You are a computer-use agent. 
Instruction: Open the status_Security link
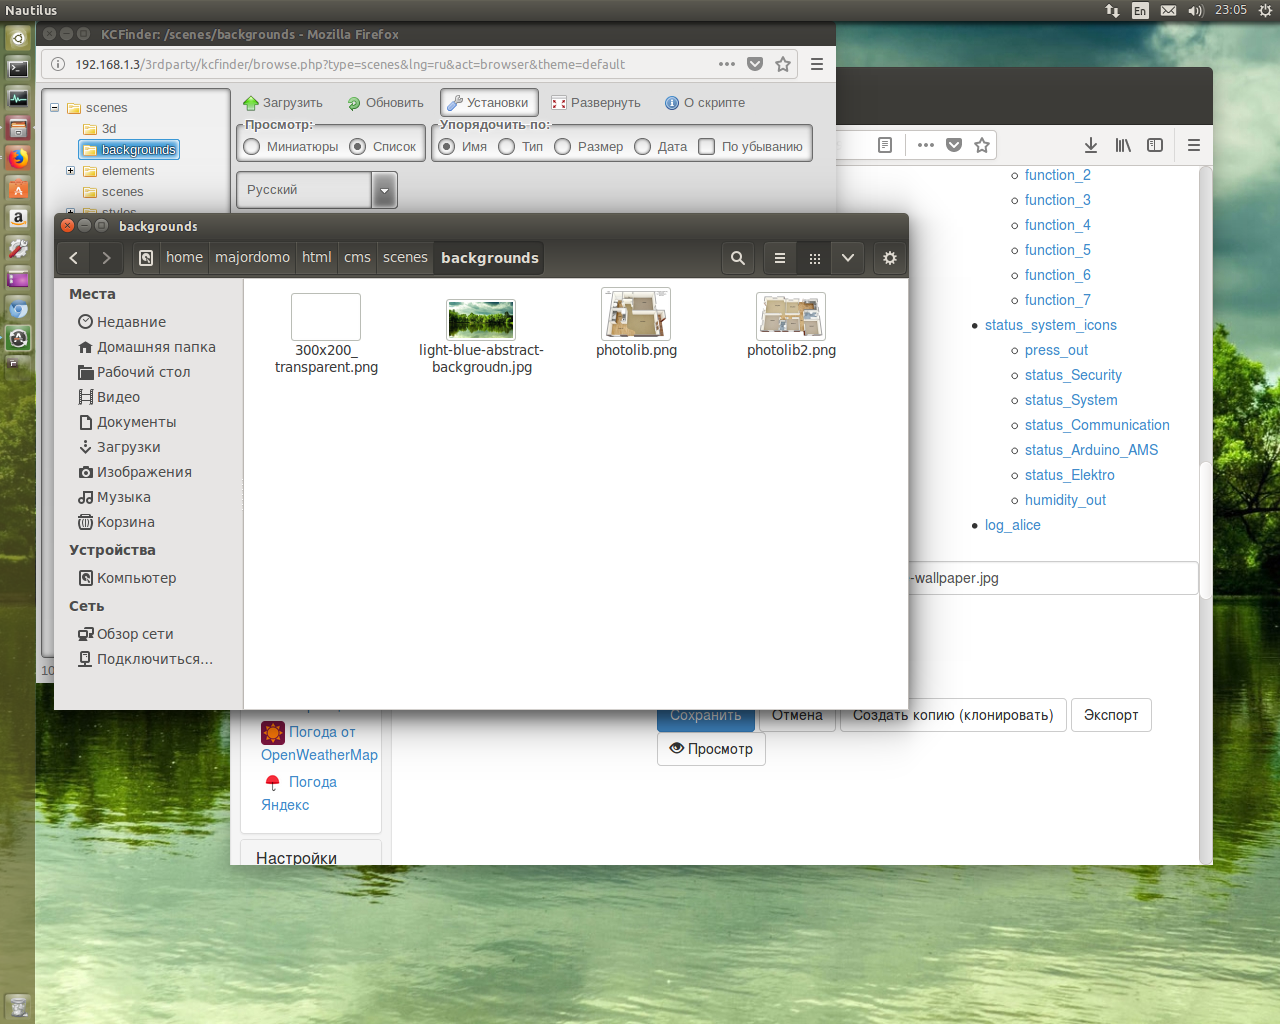(x=1072, y=375)
